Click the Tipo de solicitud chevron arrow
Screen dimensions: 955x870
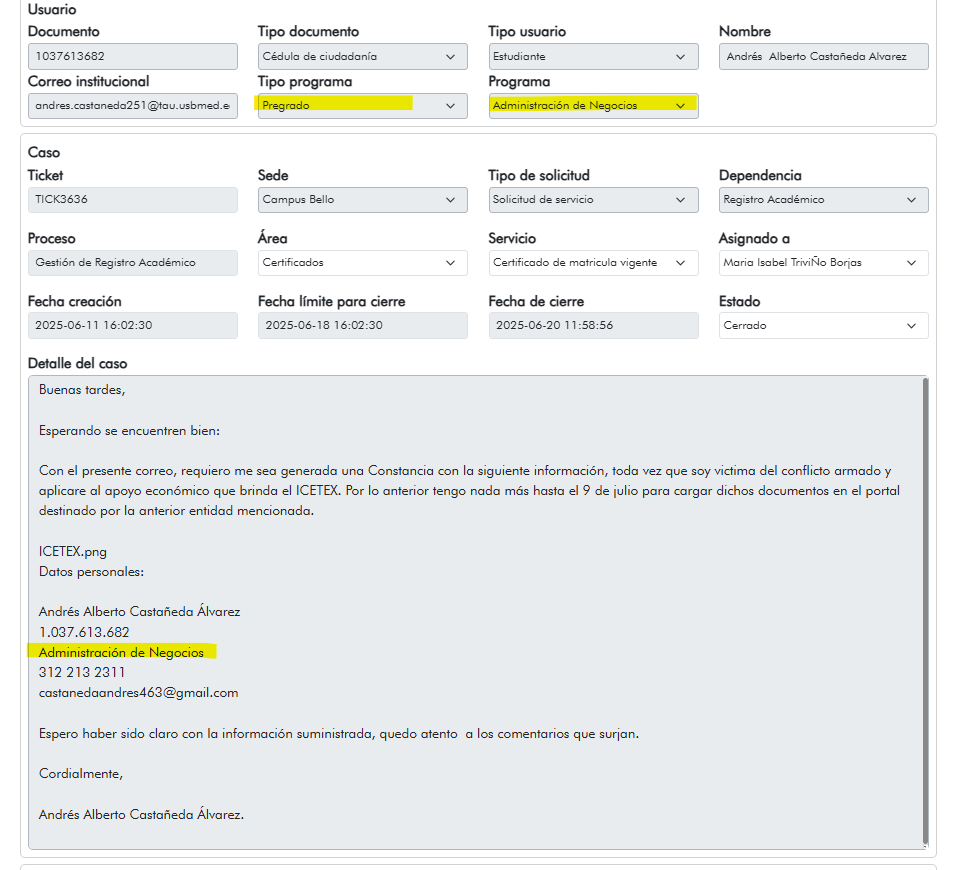(x=680, y=200)
